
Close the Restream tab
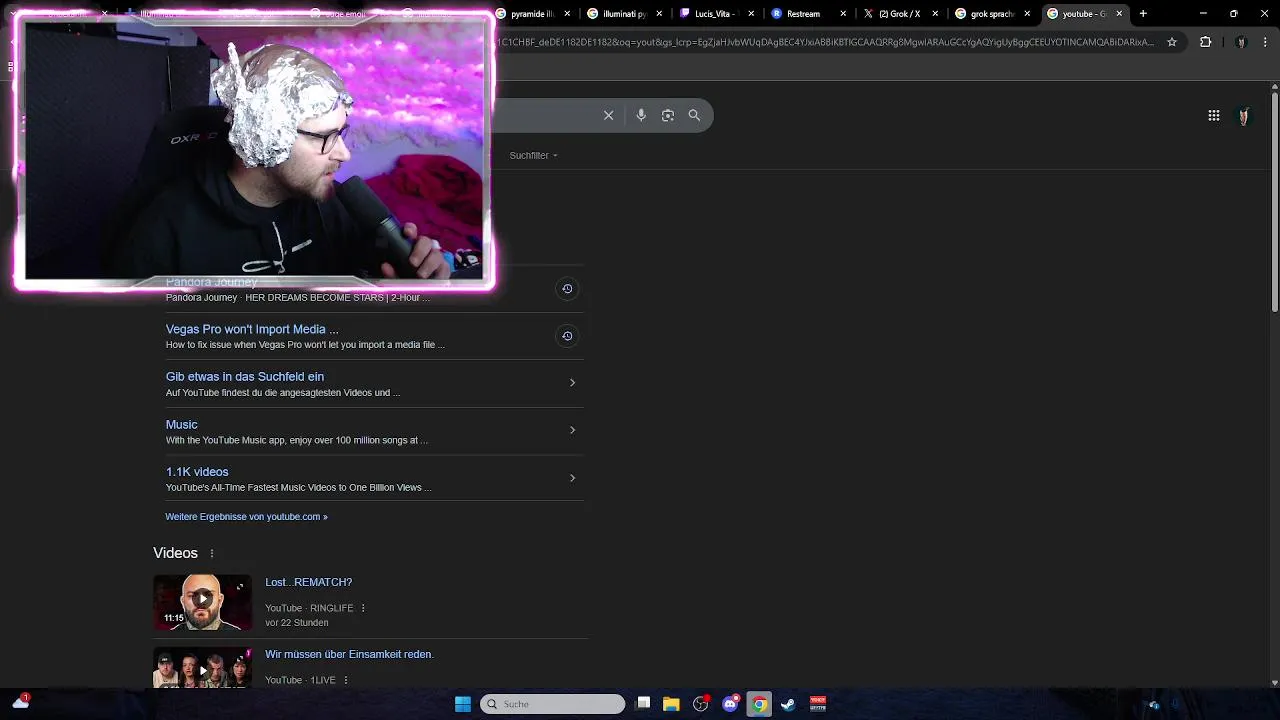843,14
